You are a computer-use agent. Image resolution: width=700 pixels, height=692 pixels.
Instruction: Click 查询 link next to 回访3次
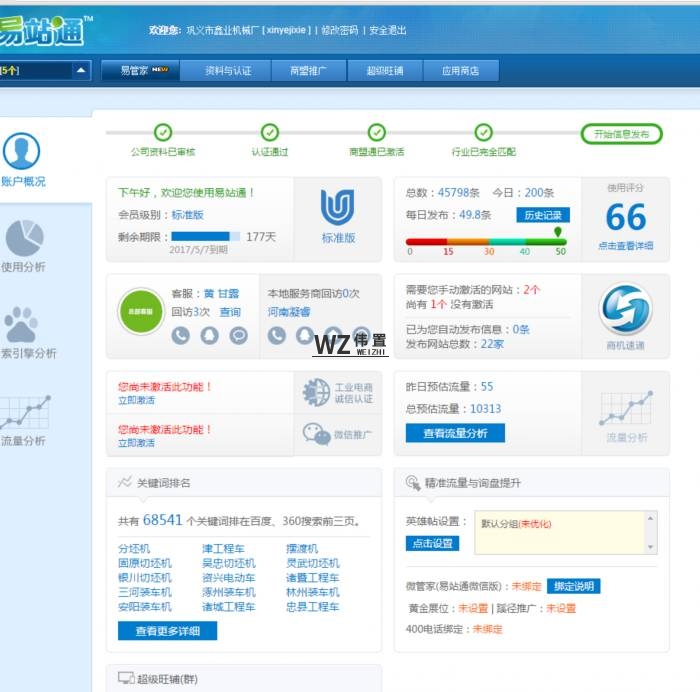point(230,312)
